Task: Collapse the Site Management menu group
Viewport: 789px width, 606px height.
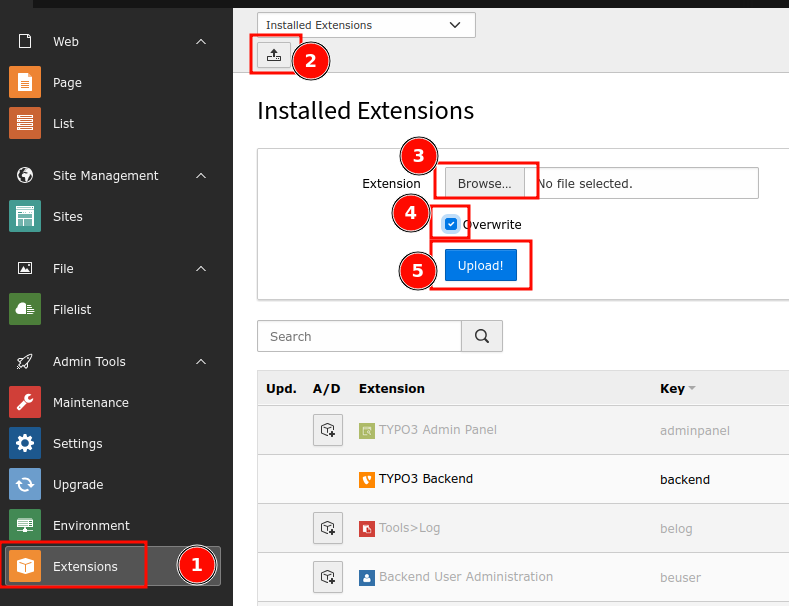Action: 201,175
